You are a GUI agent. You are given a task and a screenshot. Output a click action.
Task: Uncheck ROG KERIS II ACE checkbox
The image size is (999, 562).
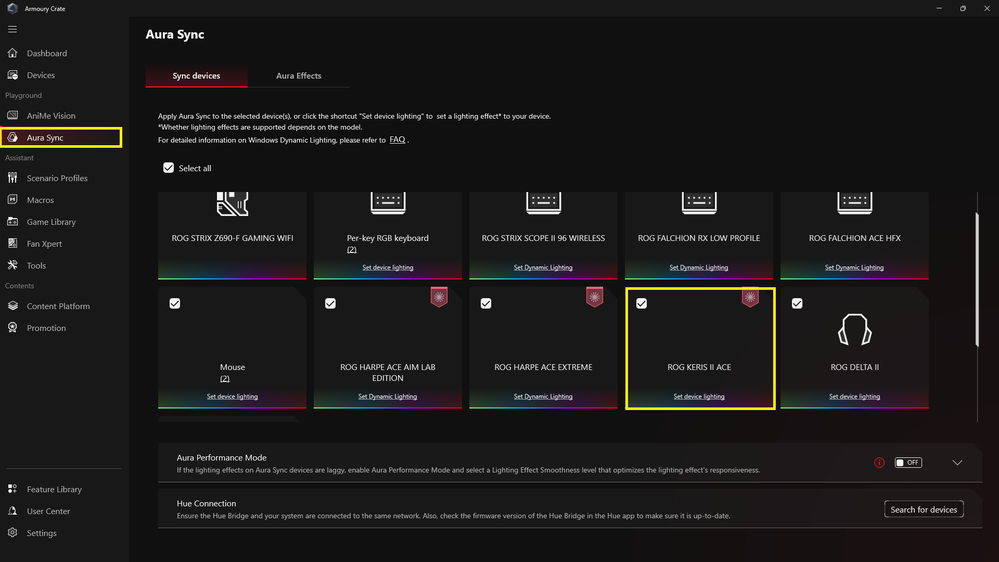(x=641, y=303)
